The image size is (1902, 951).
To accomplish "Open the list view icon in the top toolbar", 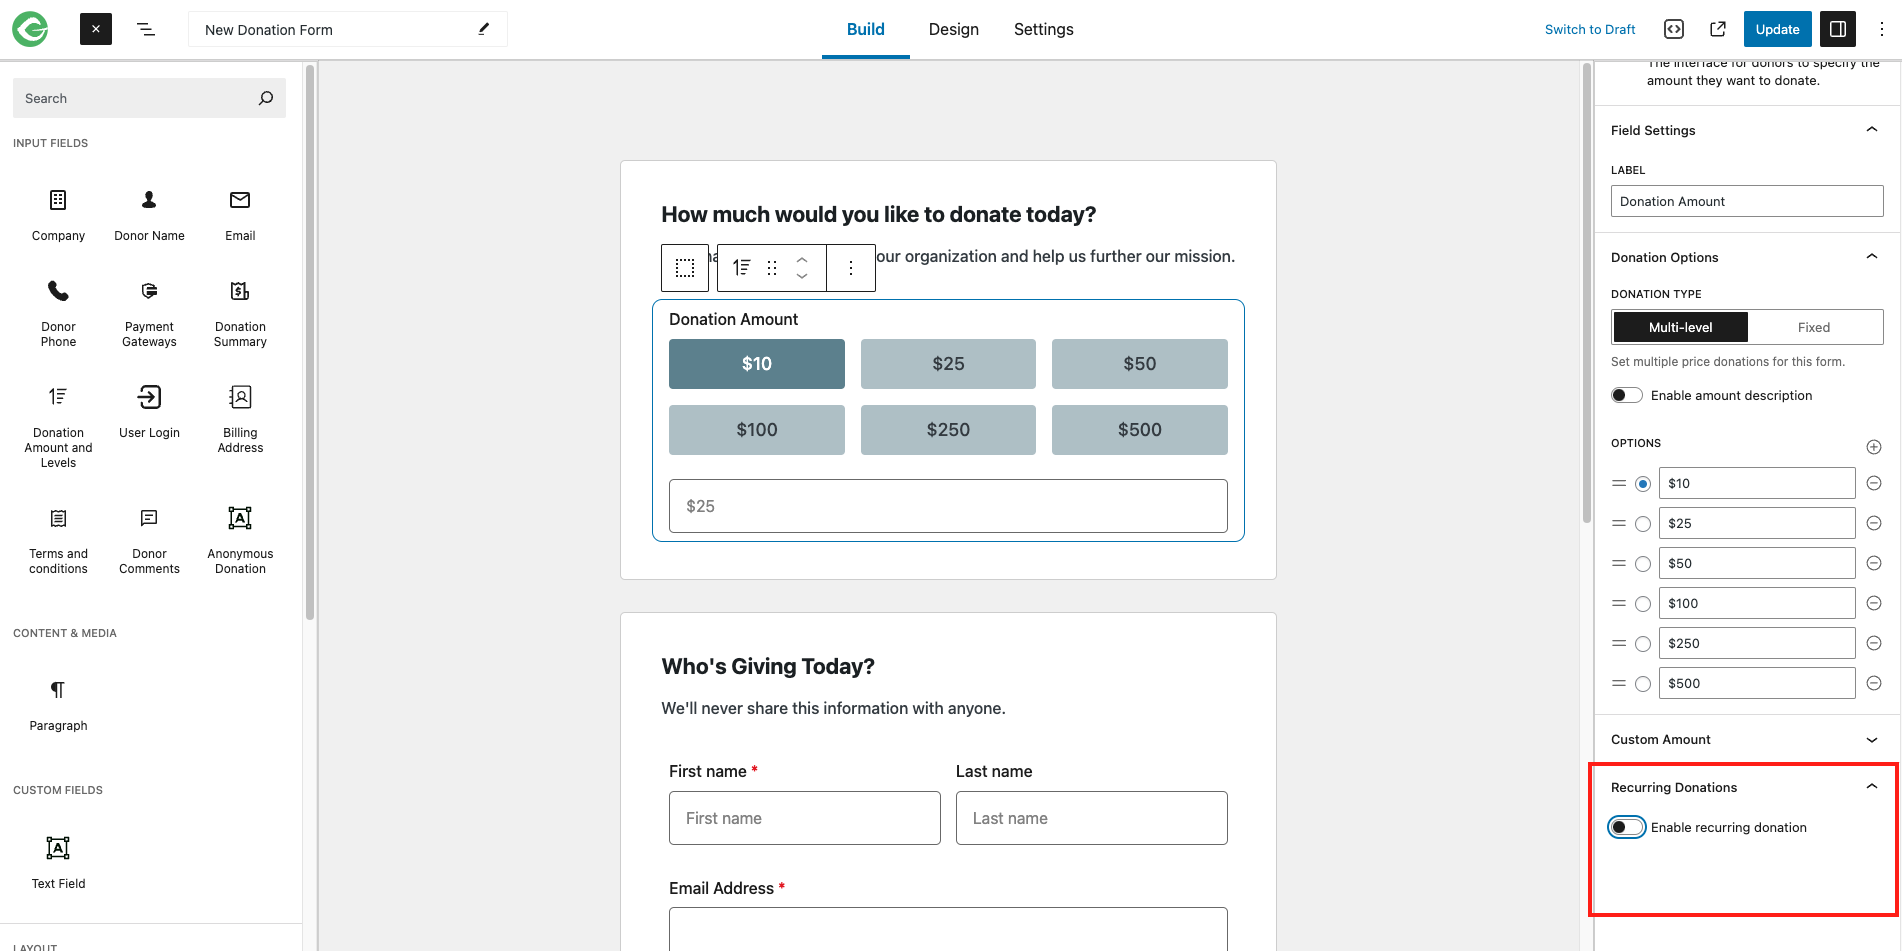I will click(146, 29).
